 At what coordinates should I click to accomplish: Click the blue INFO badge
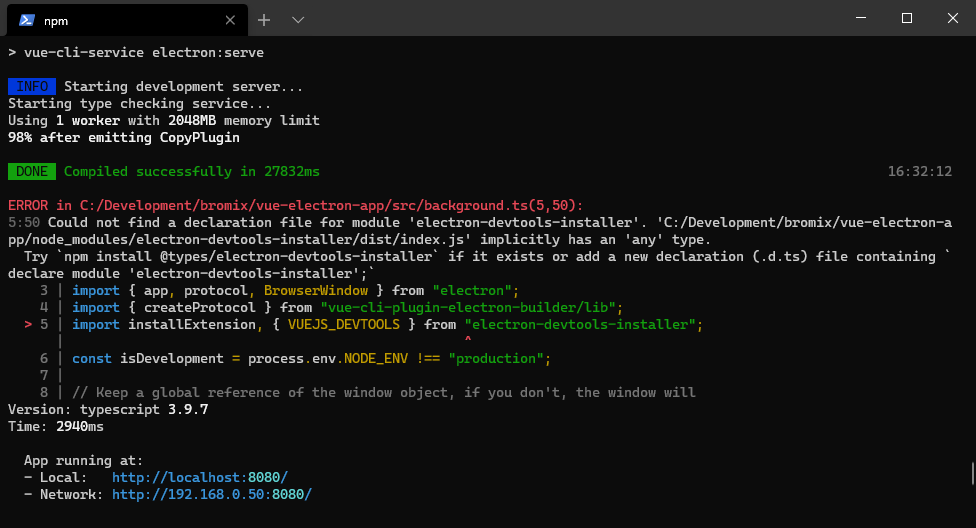point(32,87)
